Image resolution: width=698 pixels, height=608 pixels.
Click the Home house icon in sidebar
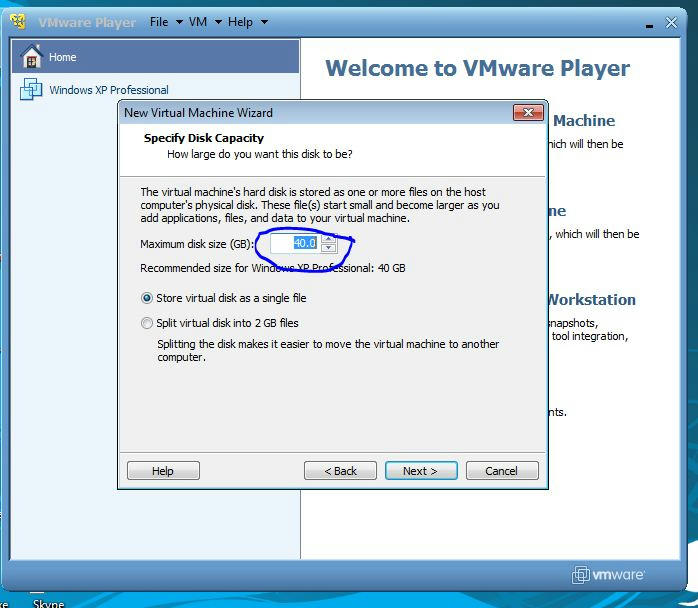click(31, 56)
